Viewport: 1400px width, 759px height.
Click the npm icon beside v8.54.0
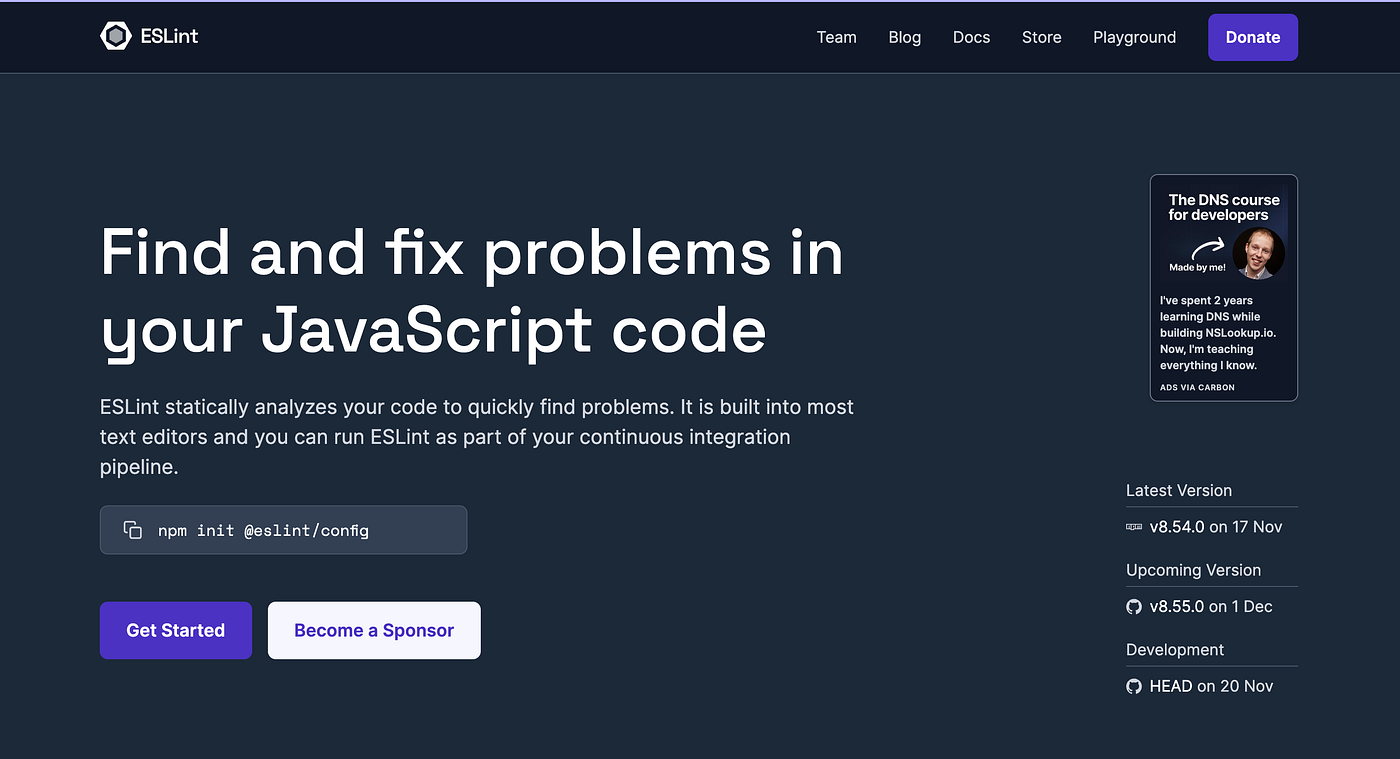click(1133, 527)
